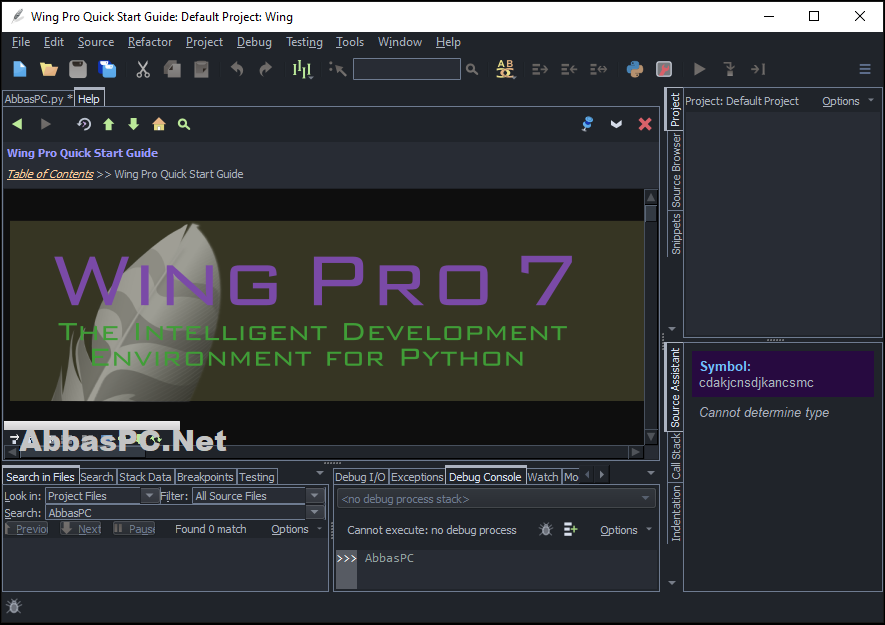
Task: Go to previous help page up arrow
Action: point(108,124)
